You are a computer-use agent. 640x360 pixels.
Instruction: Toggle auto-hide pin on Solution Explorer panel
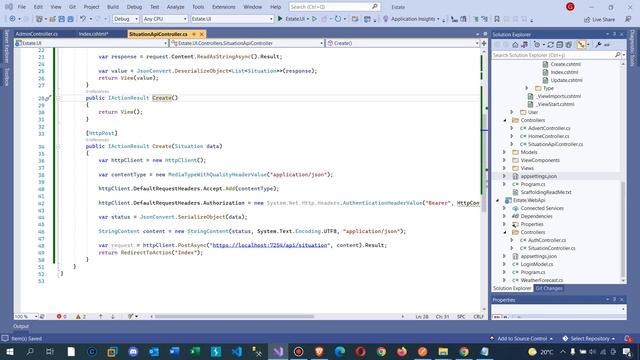click(614, 34)
